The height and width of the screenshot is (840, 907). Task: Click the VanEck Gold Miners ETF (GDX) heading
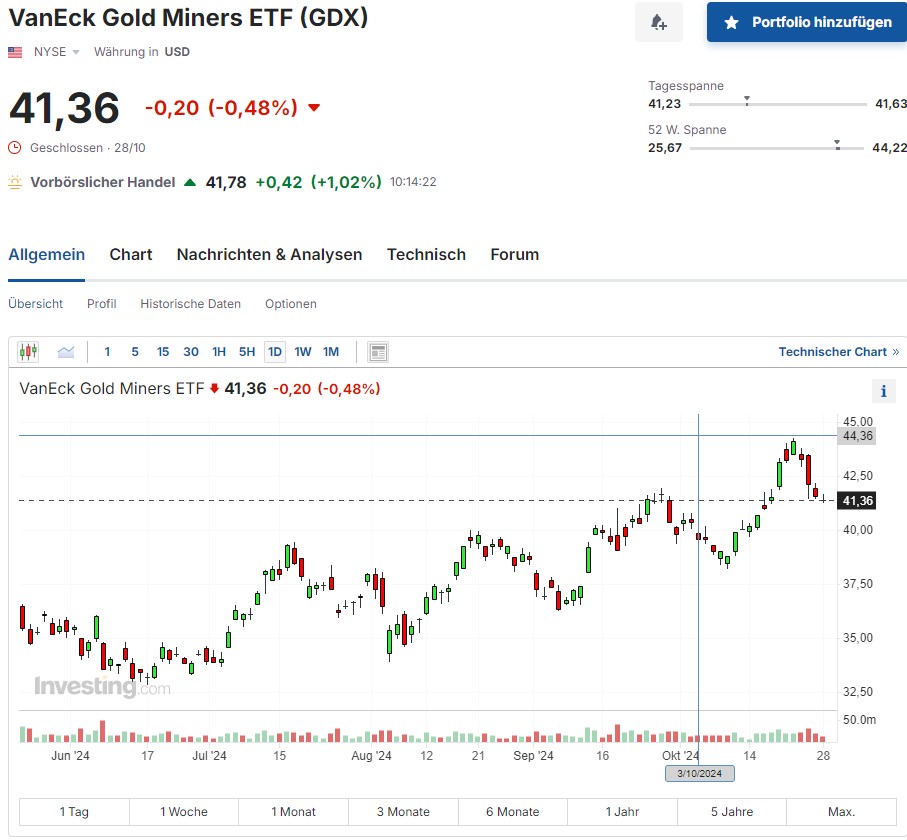(x=189, y=18)
